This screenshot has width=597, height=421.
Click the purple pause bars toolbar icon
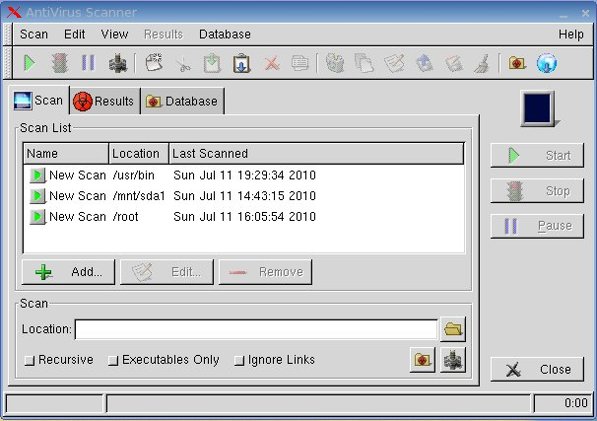point(88,63)
